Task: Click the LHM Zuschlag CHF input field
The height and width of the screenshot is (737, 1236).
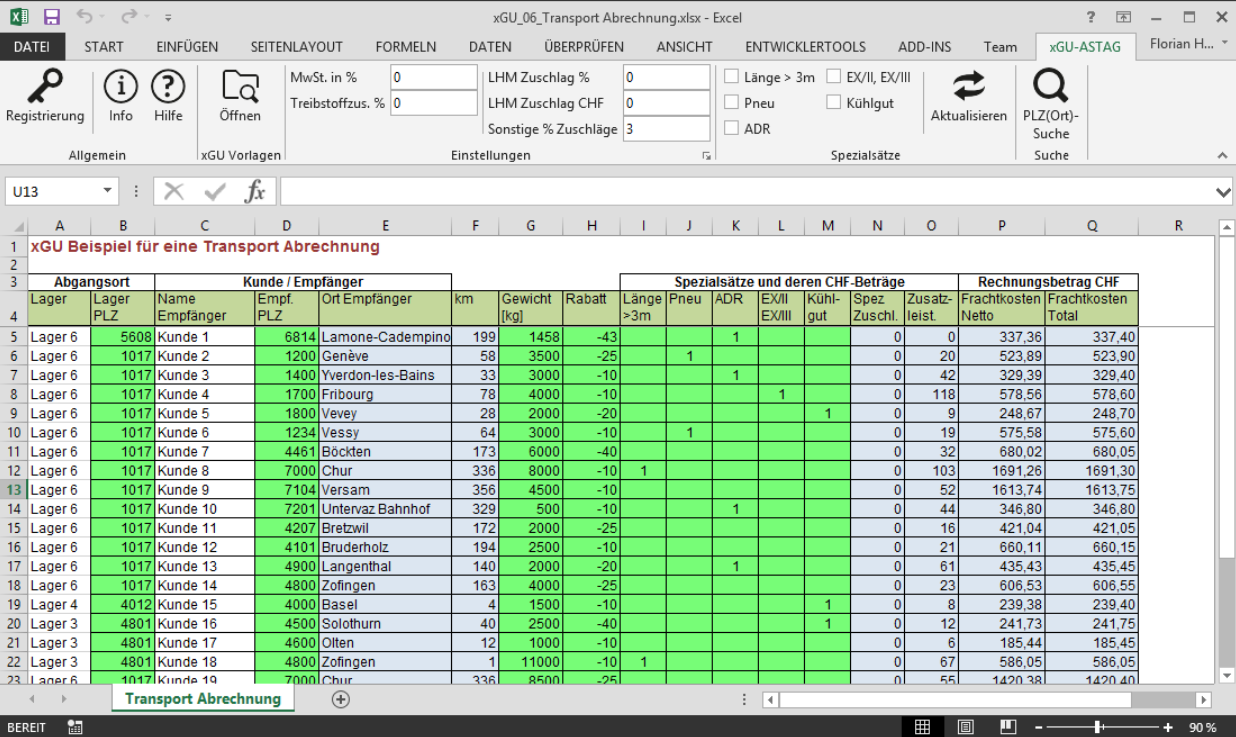Action: (666, 102)
